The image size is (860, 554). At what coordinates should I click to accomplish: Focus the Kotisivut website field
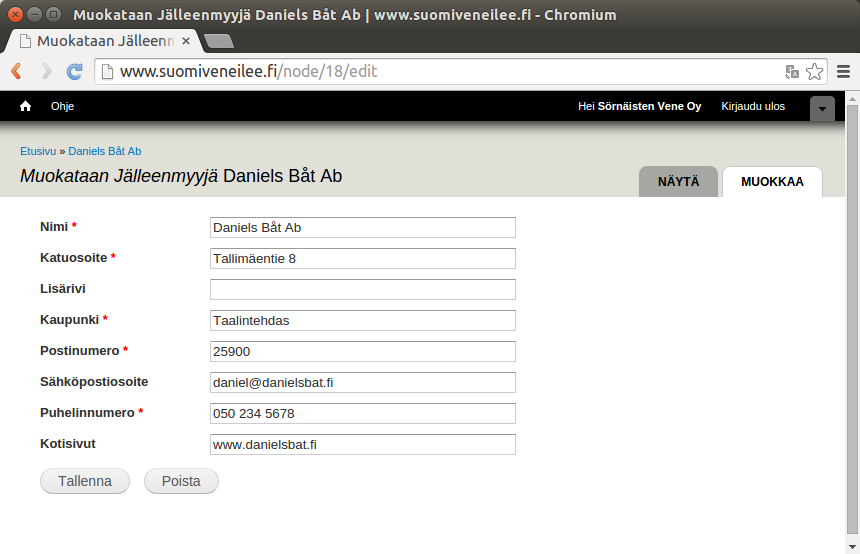coord(363,444)
